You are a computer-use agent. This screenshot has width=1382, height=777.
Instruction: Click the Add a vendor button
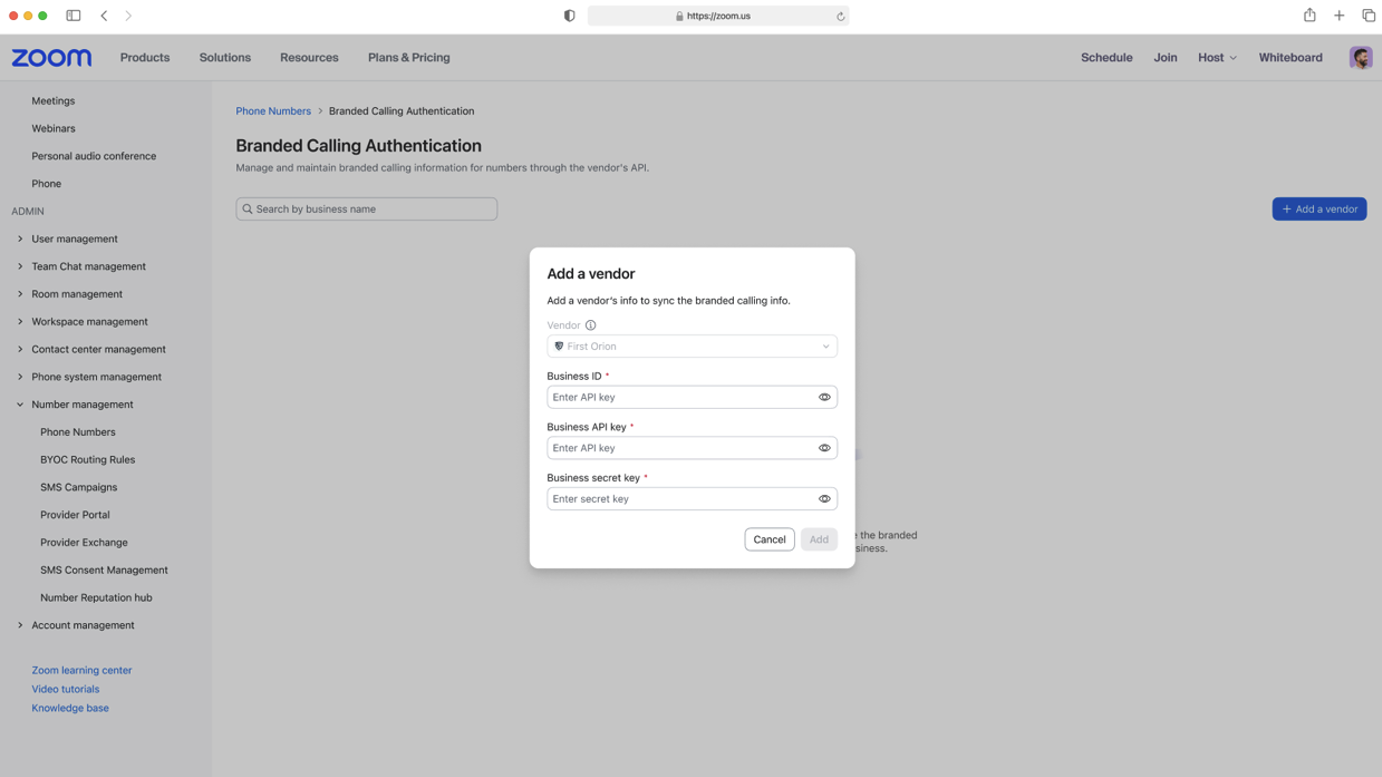[x=1319, y=209]
